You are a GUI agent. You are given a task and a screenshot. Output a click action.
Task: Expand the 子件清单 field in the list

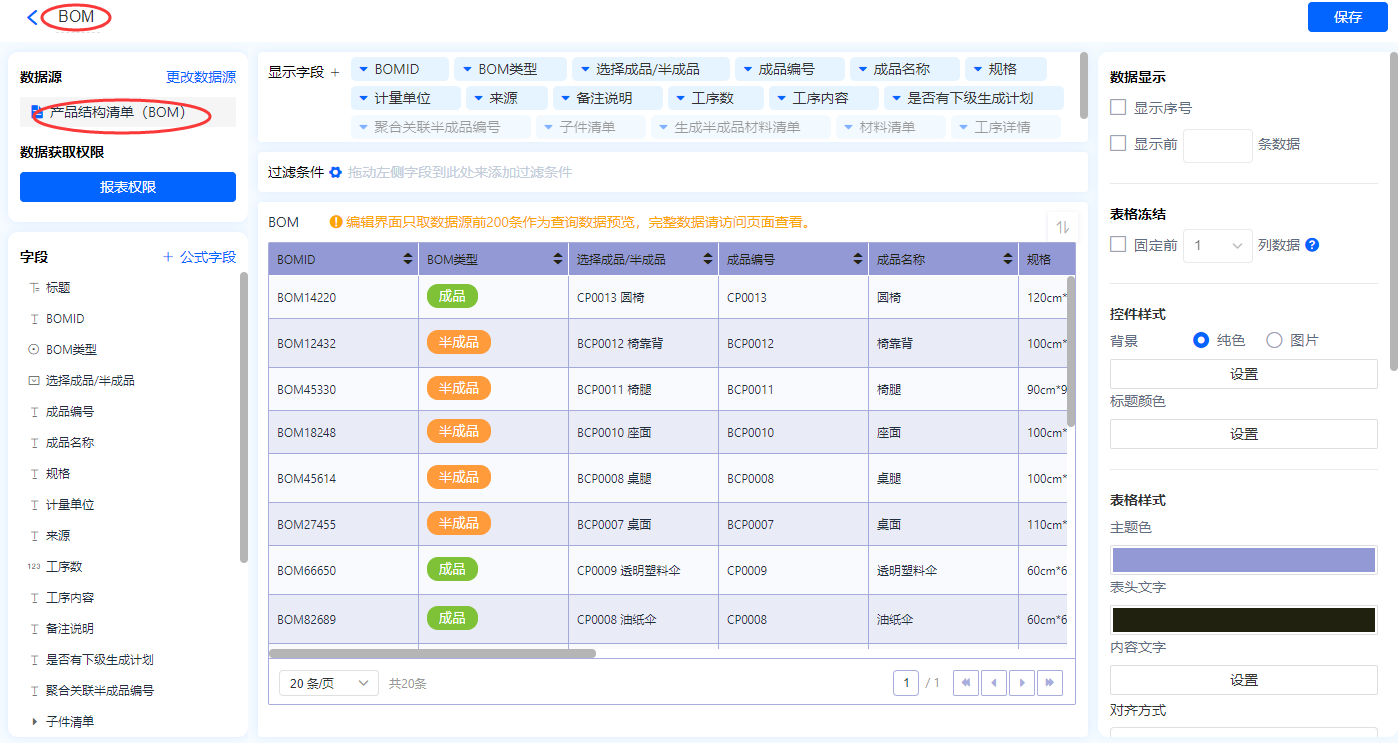(x=35, y=721)
